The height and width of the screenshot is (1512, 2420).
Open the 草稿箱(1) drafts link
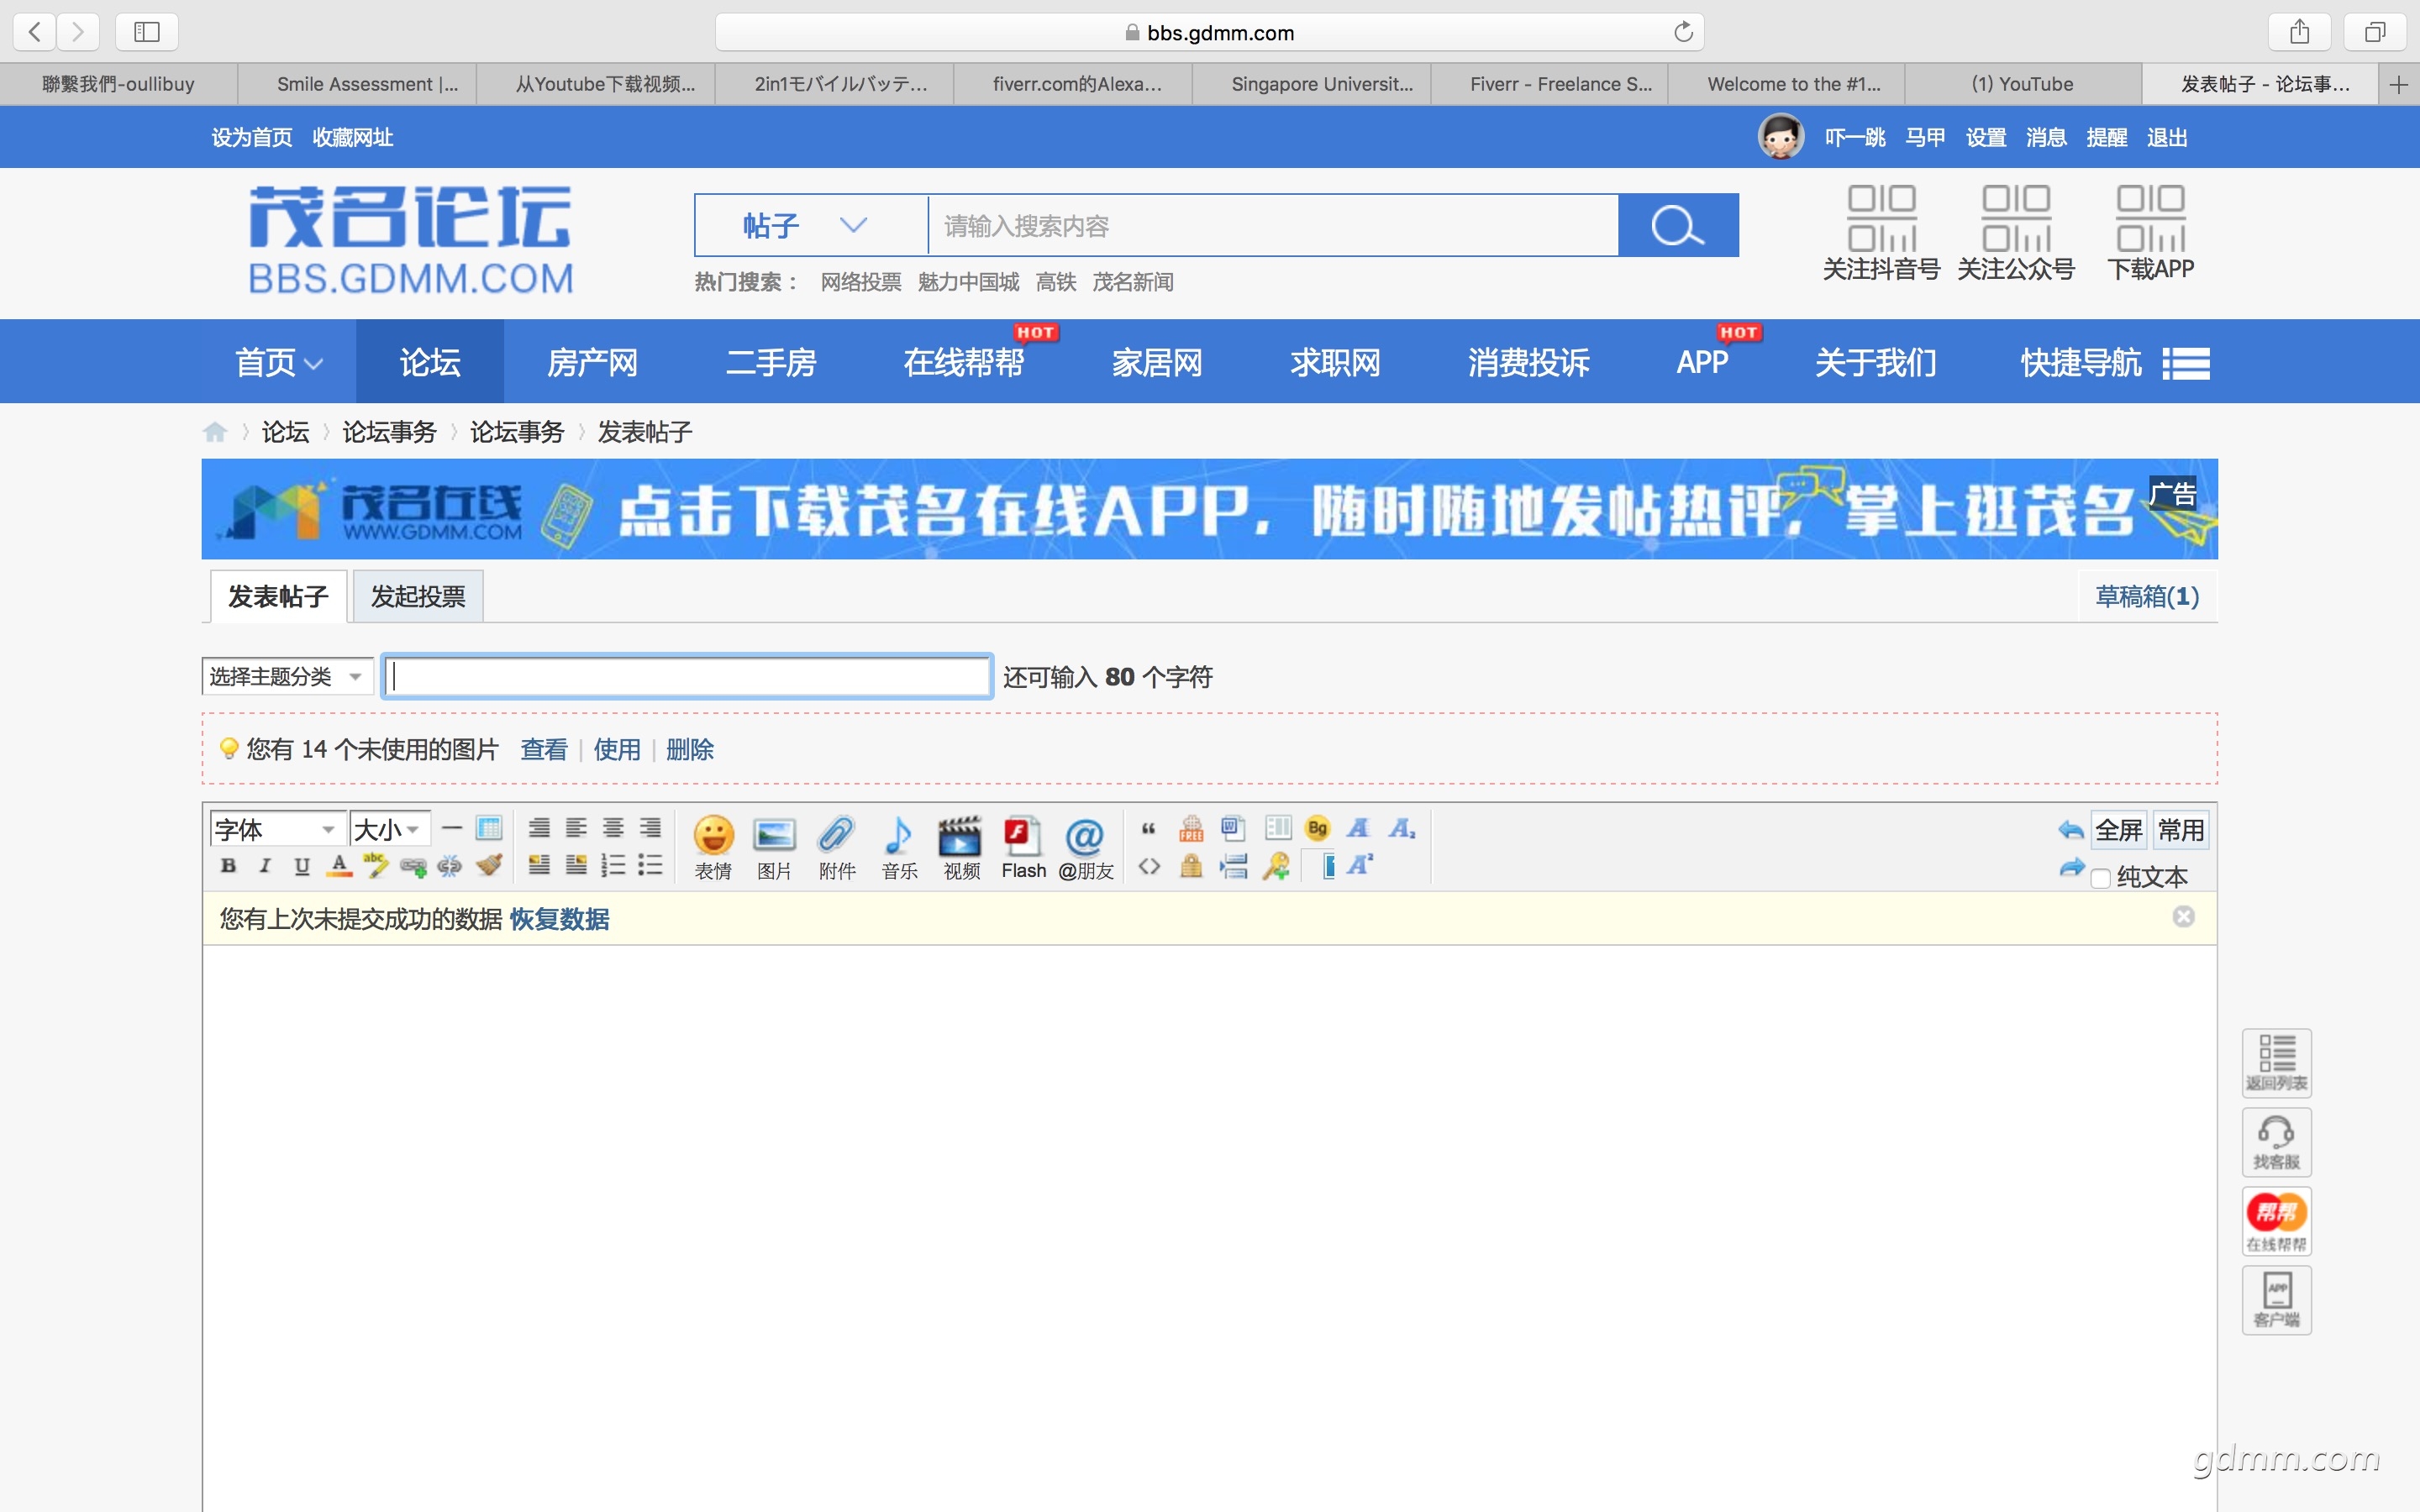pos(2147,597)
